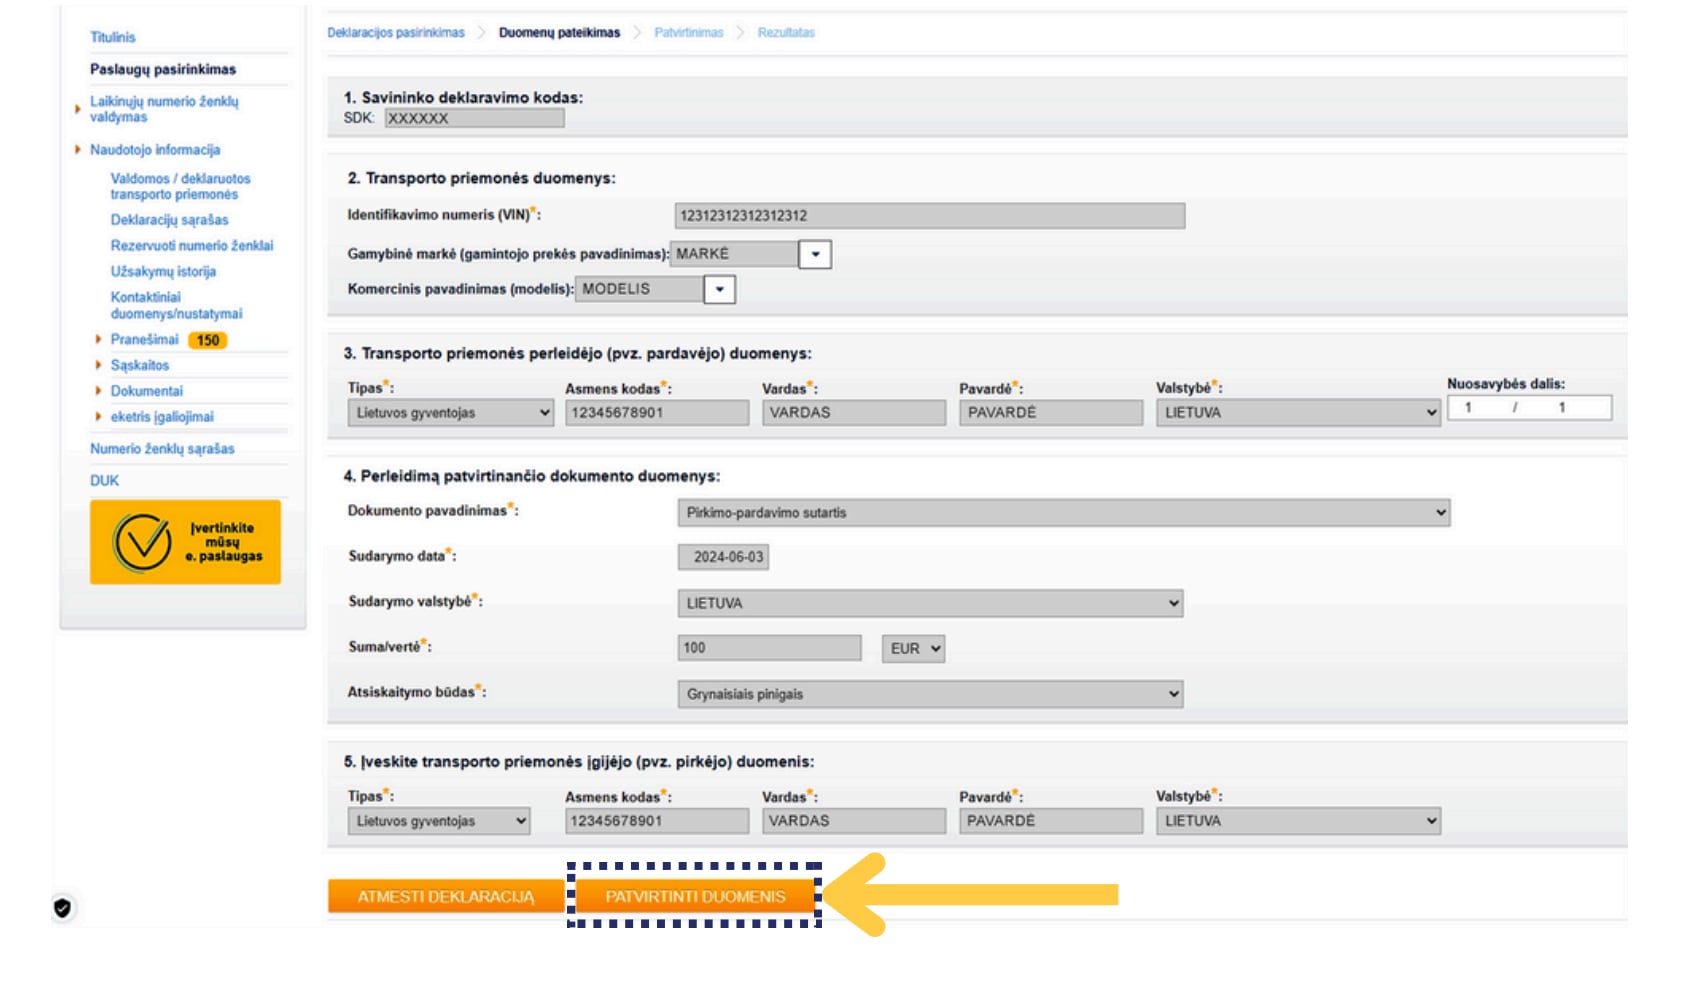Open Užsakymų istorija in sidebar
Screen dimensions: 1686x1002
click(x=163, y=272)
